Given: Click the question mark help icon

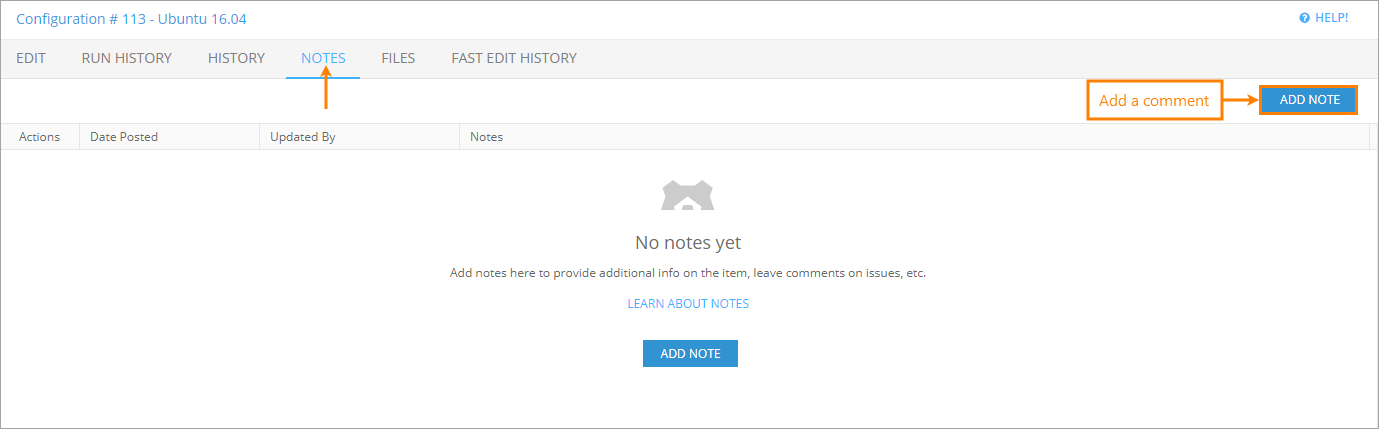Looking at the screenshot, I should [1304, 18].
